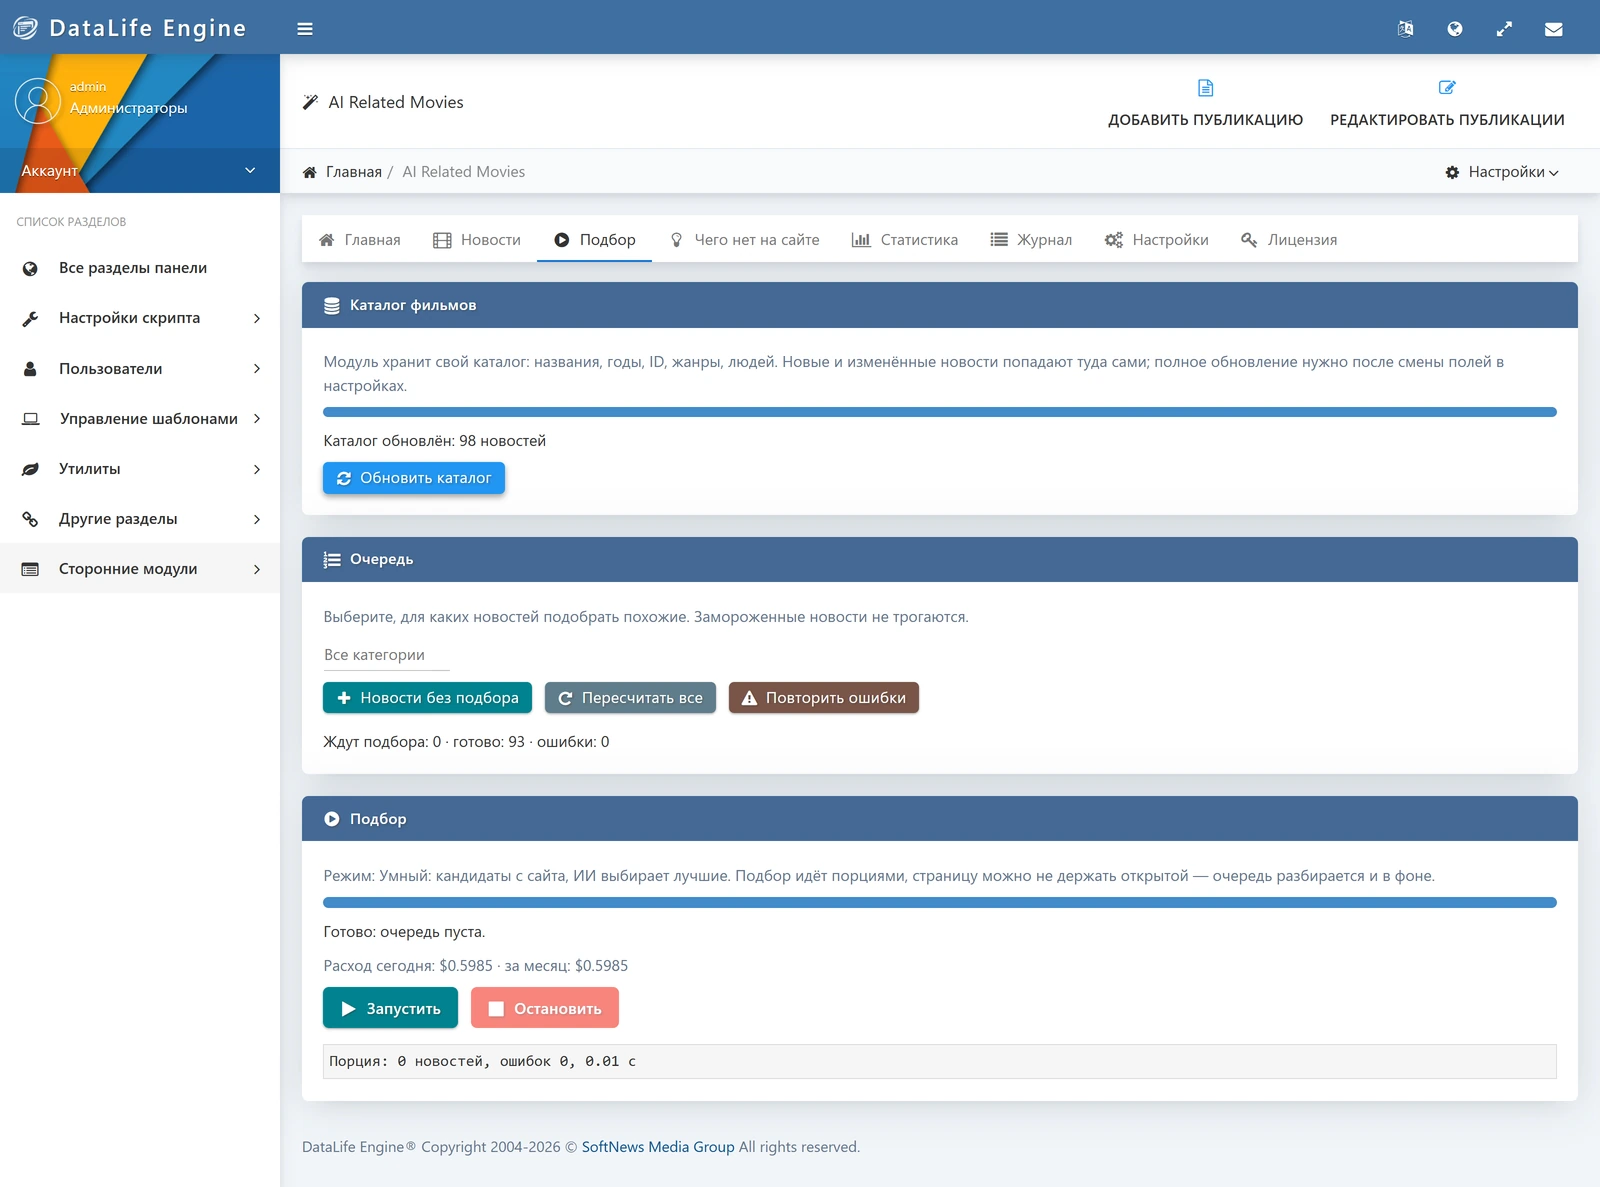Image resolution: width=1600 pixels, height=1187 pixels.
Task: Open the Настройки tab with gears
Action: point(1156,240)
